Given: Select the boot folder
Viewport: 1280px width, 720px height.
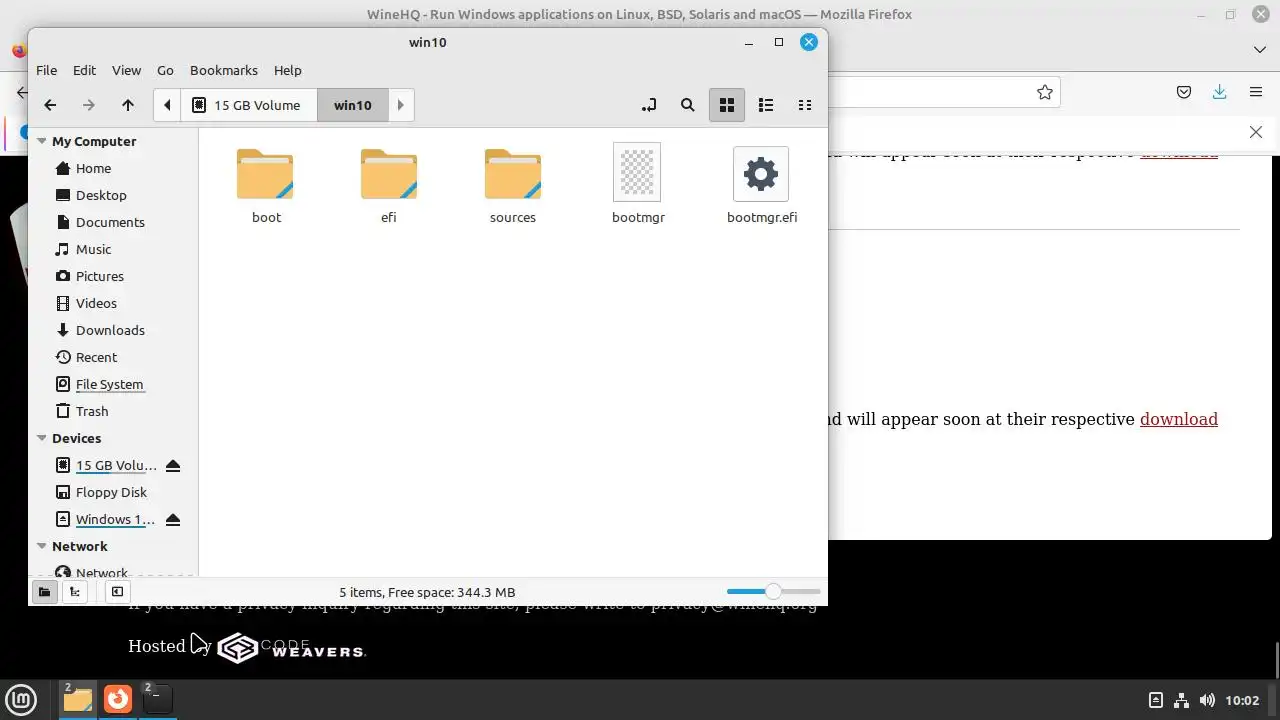Looking at the screenshot, I should pos(266,186).
